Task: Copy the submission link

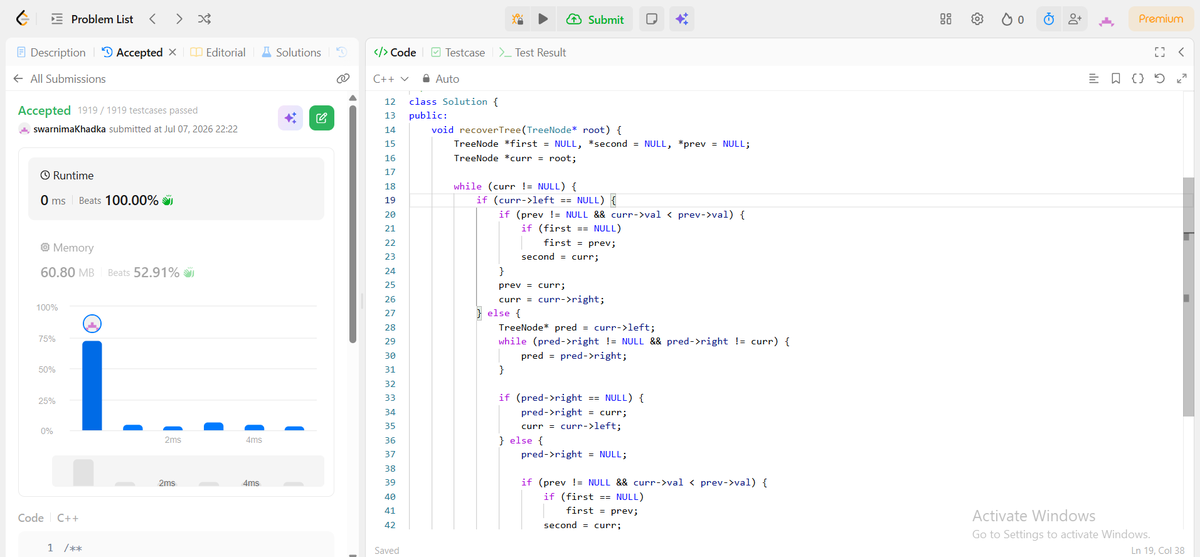Action: pyautogui.click(x=342, y=78)
